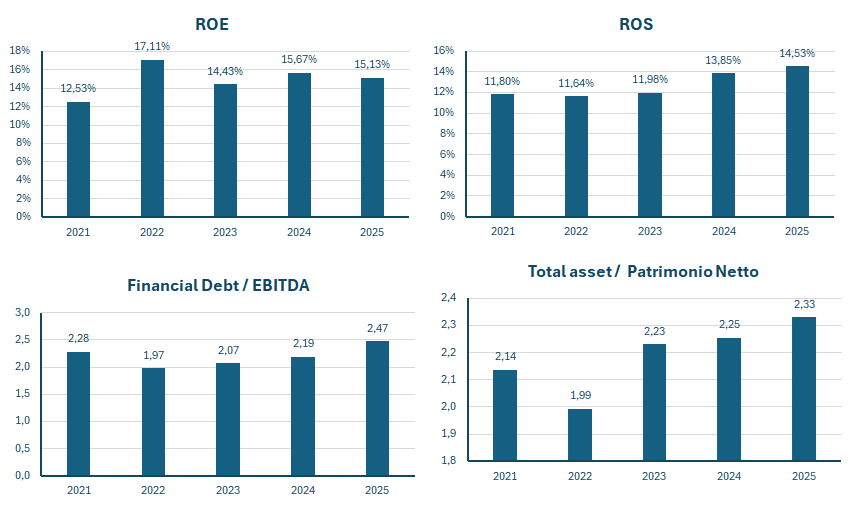Select the 2024 bar in ROS chart
This screenshot has height=520, width=857.
724,145
